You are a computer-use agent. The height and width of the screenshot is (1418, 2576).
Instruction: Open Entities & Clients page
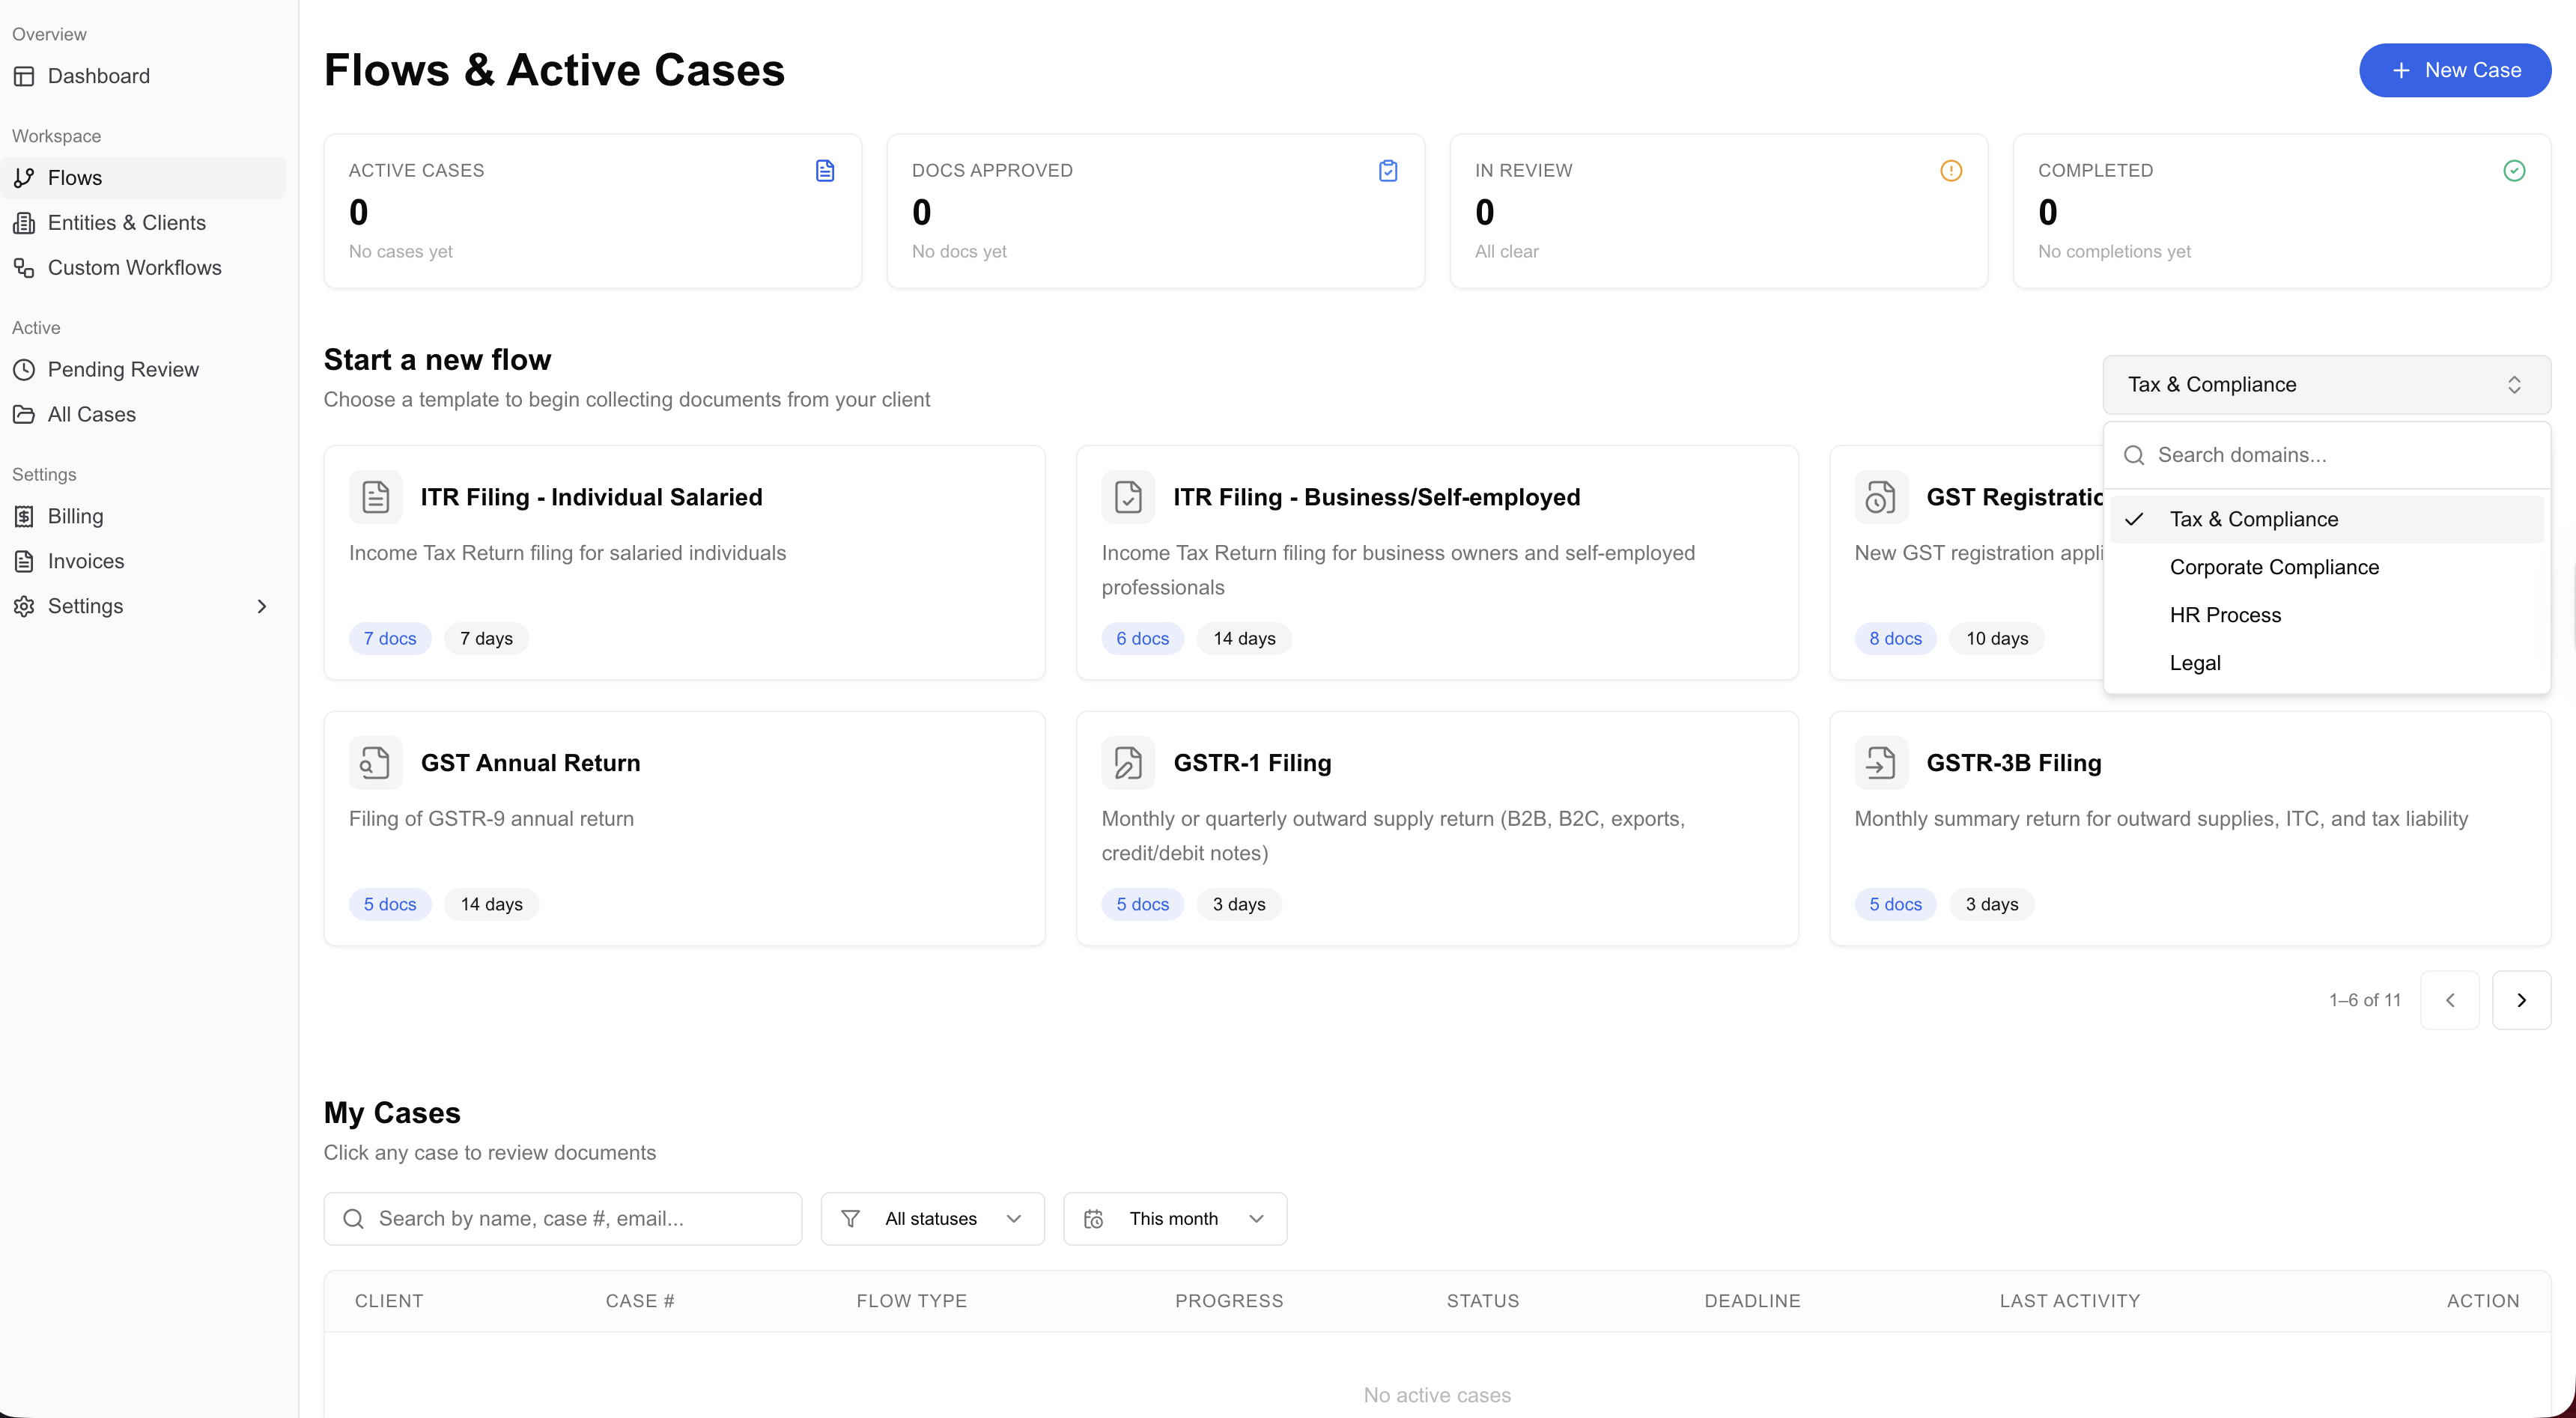[x=143, y=223]
